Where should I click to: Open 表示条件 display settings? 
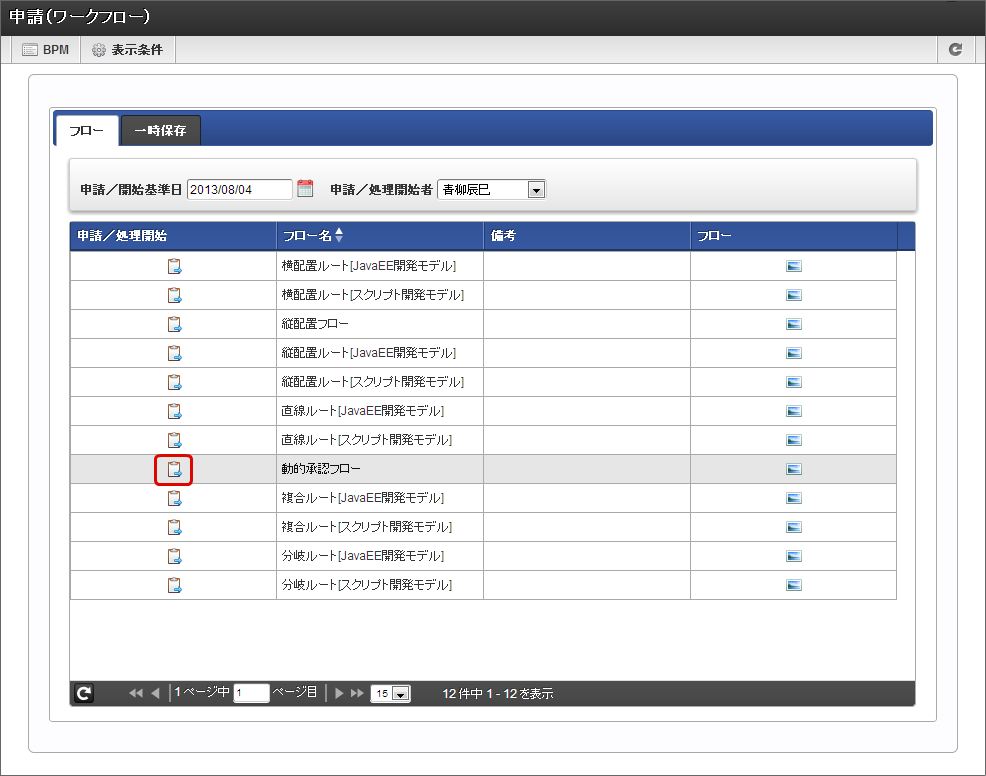point(127,49)
